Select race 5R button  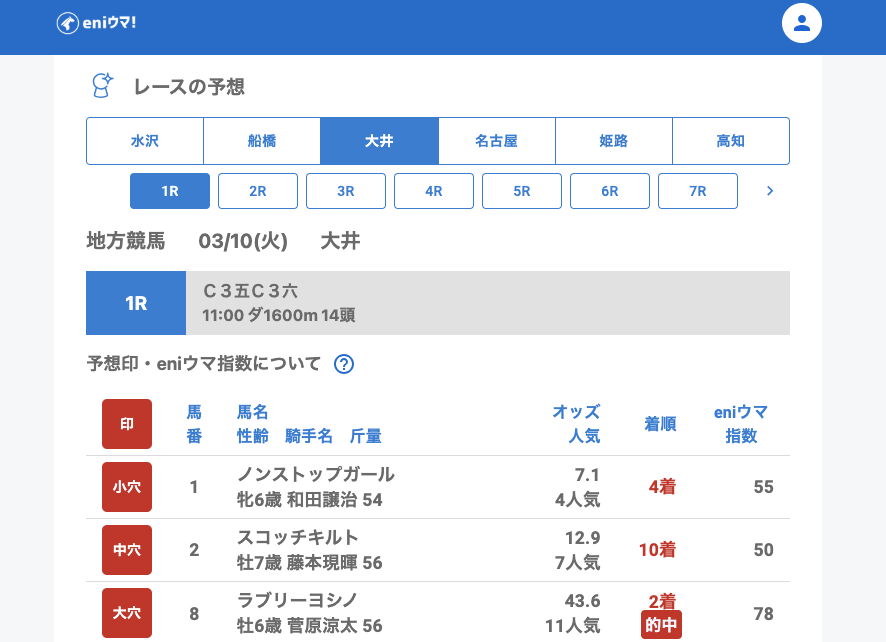(x=522, y=191)
